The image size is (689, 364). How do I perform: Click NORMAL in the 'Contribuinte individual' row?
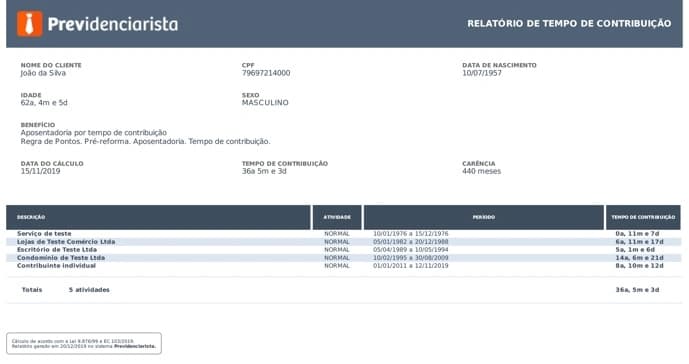click(337, 266)
